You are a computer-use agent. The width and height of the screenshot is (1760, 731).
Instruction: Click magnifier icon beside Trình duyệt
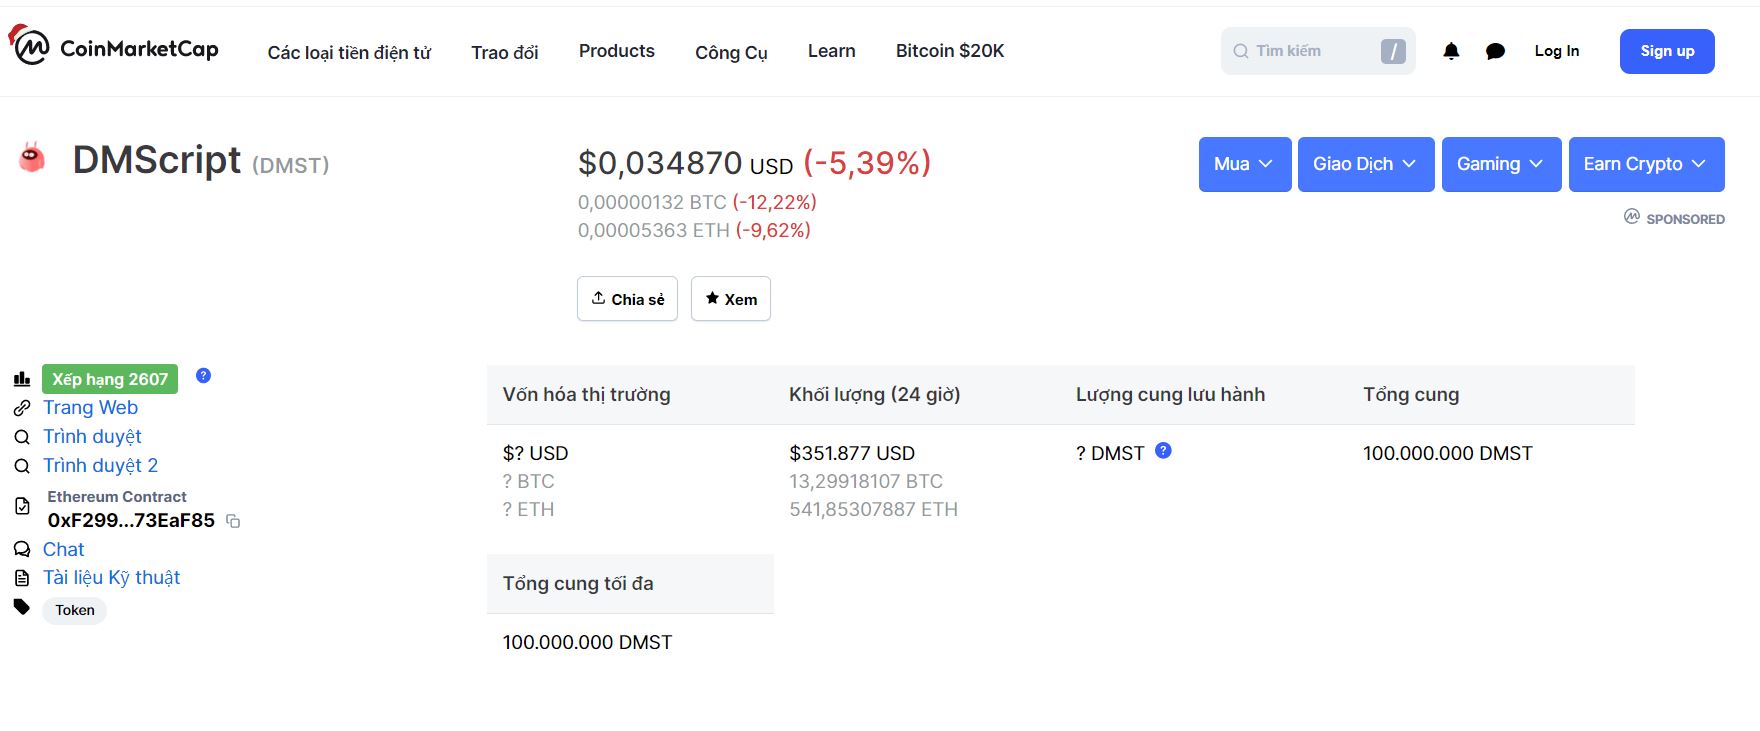pos(22,437)
